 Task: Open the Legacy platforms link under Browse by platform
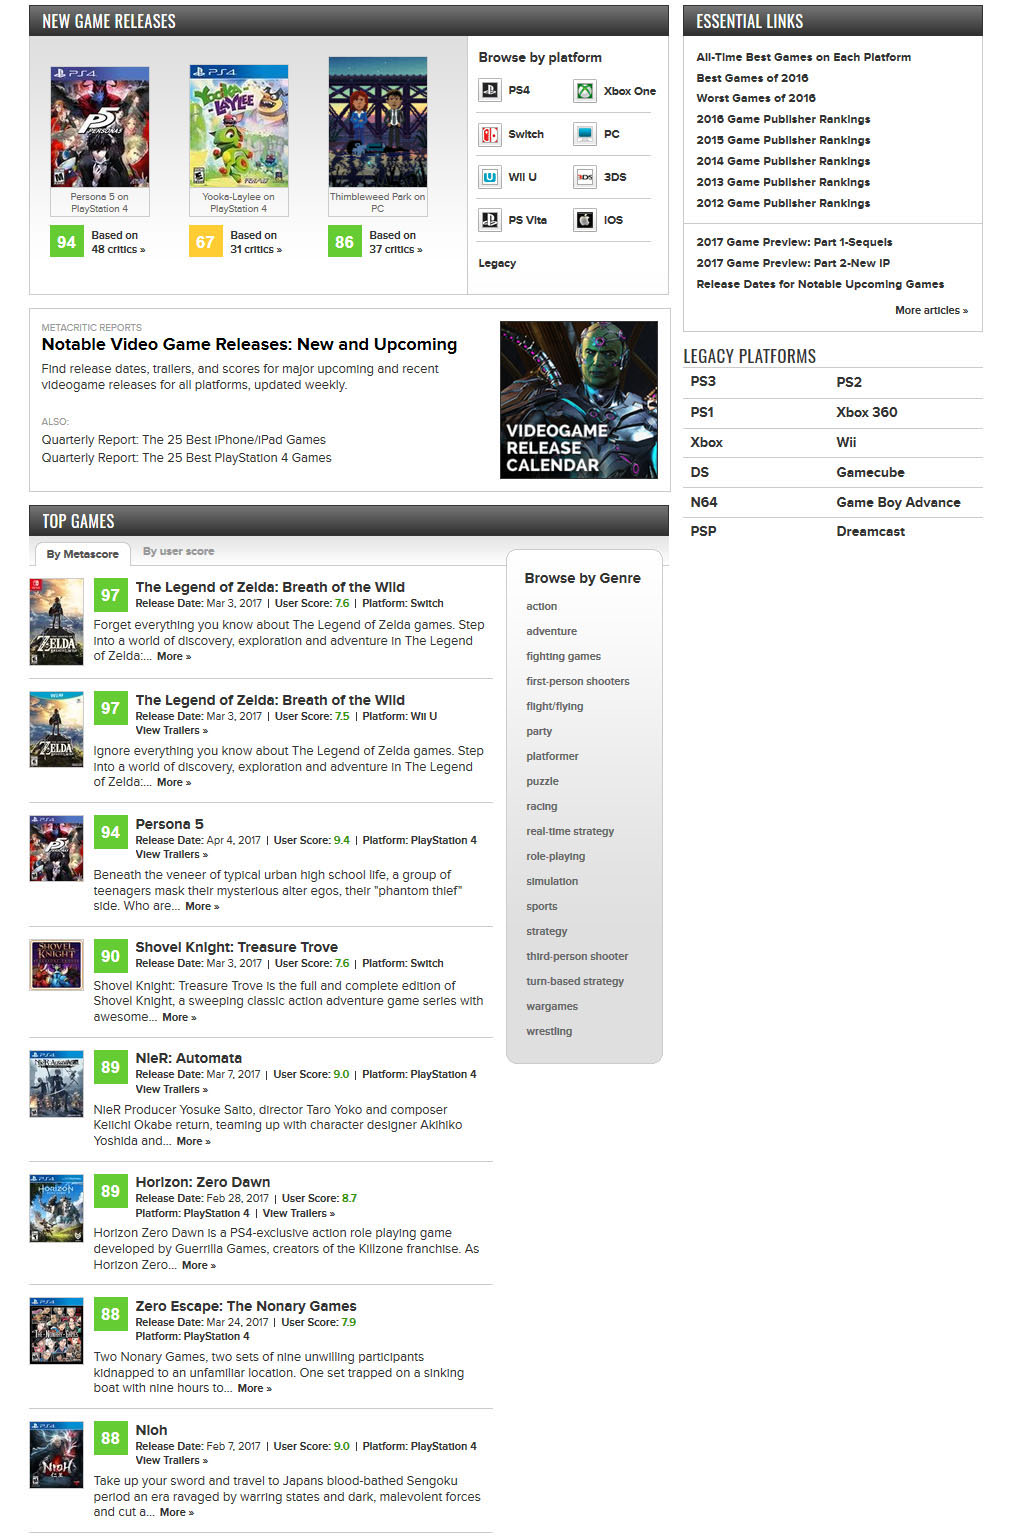coord(497,263)
